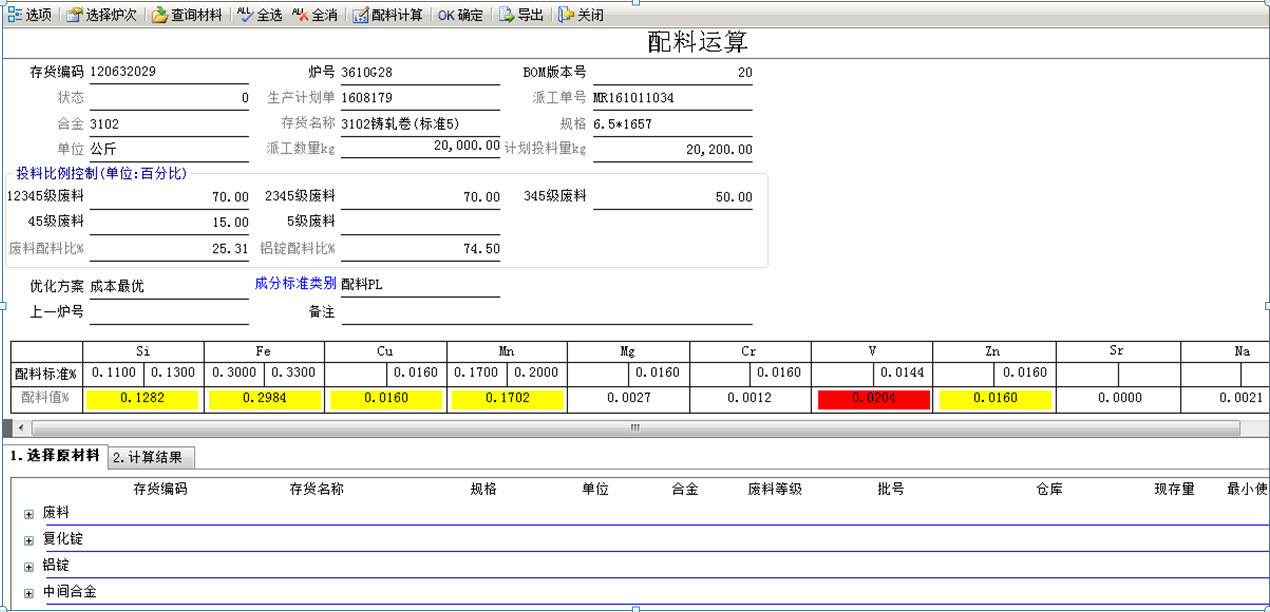Click the 存货名称 field 3102铸轧卷(标准5)
Screen dimensions: 1270x612
click(420, 124)
